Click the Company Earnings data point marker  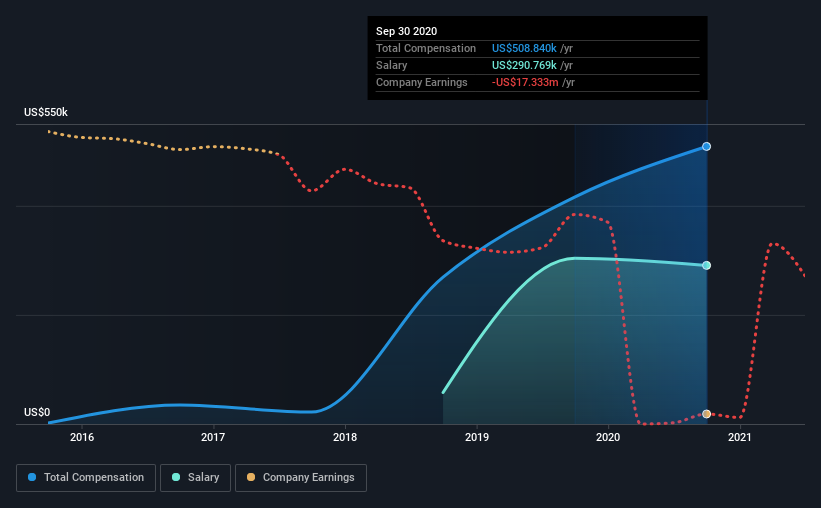click(x=706, y=414)
